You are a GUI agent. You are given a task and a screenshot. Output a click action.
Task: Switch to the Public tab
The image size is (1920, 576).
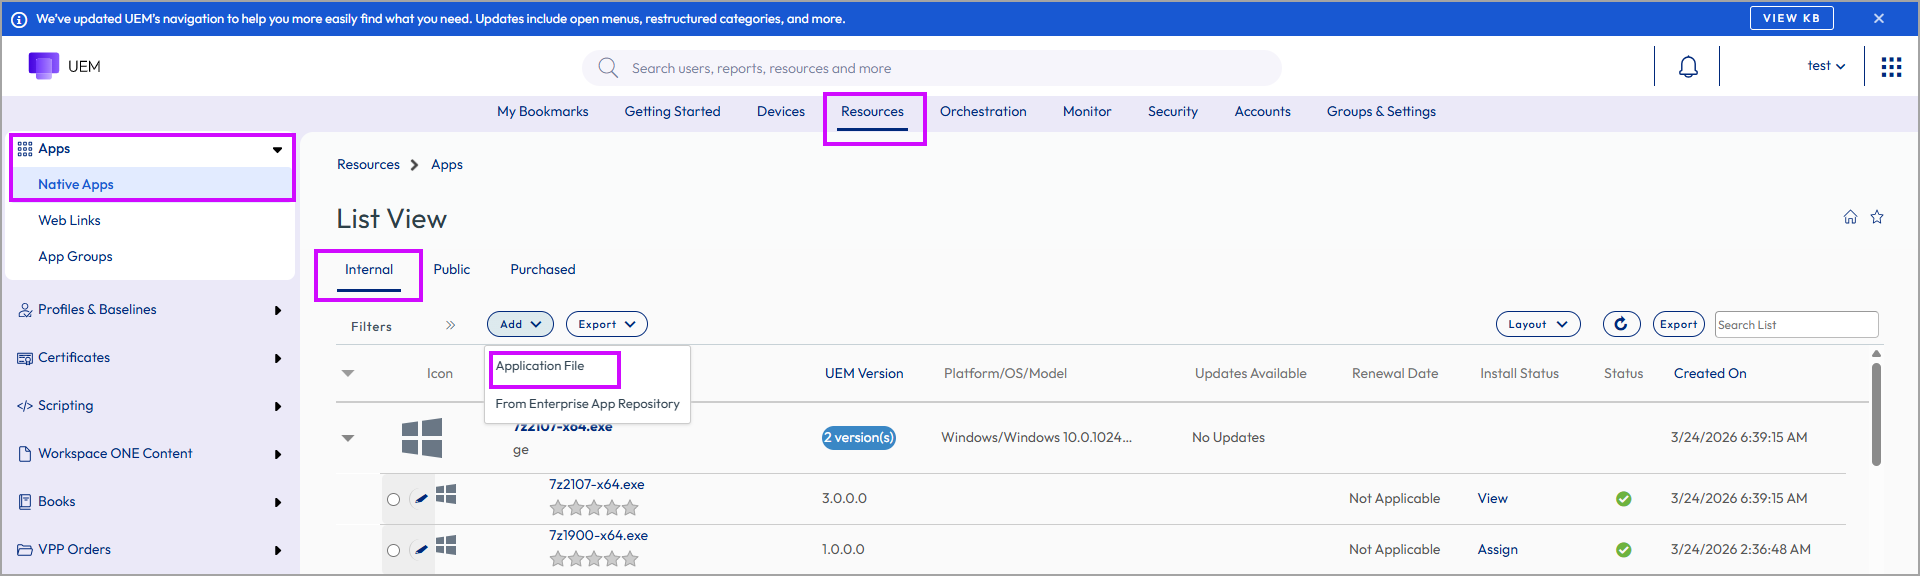click(x=452, y=270)
